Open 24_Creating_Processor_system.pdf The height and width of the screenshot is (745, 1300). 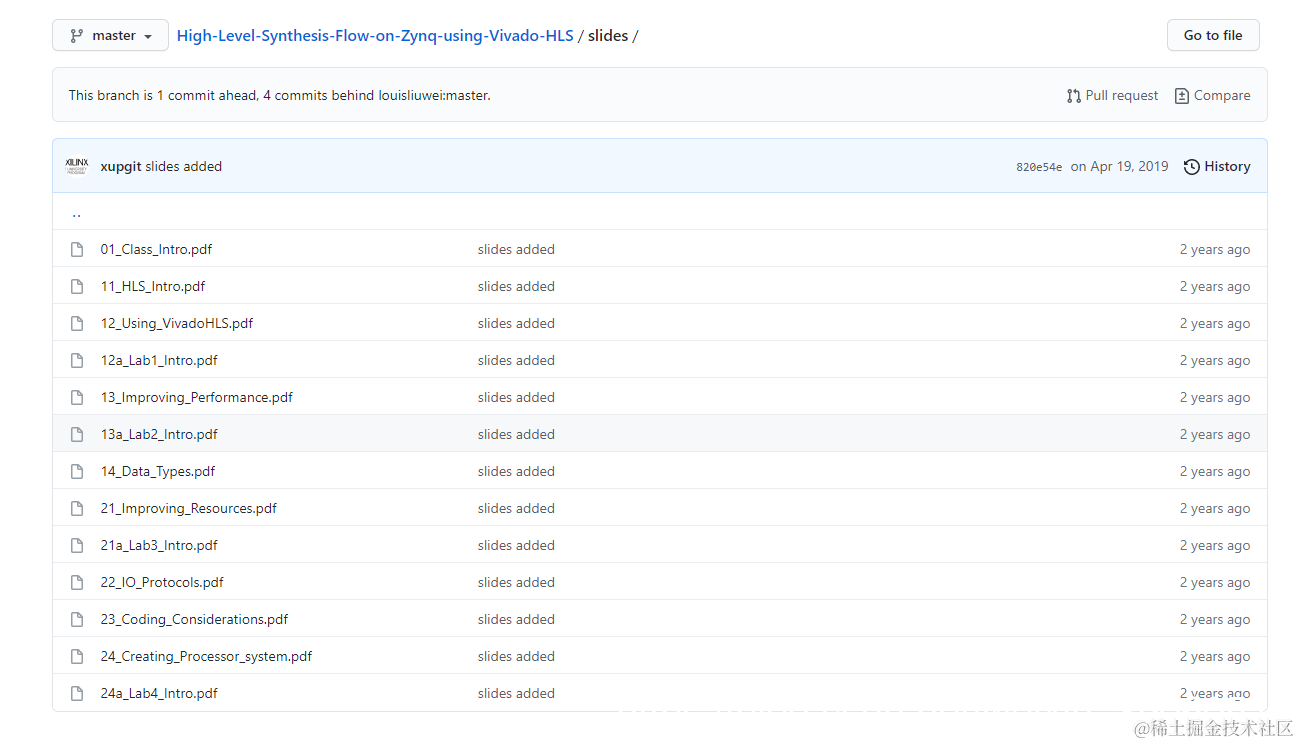click(206, 656)
